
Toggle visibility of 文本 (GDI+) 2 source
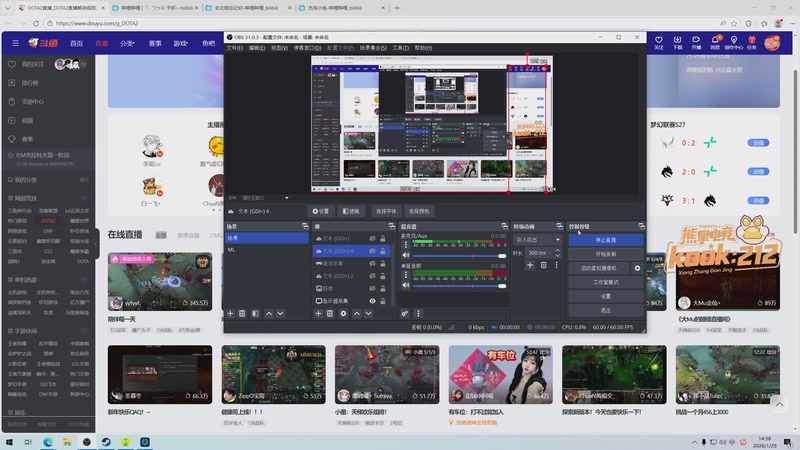tap(372, 276)
